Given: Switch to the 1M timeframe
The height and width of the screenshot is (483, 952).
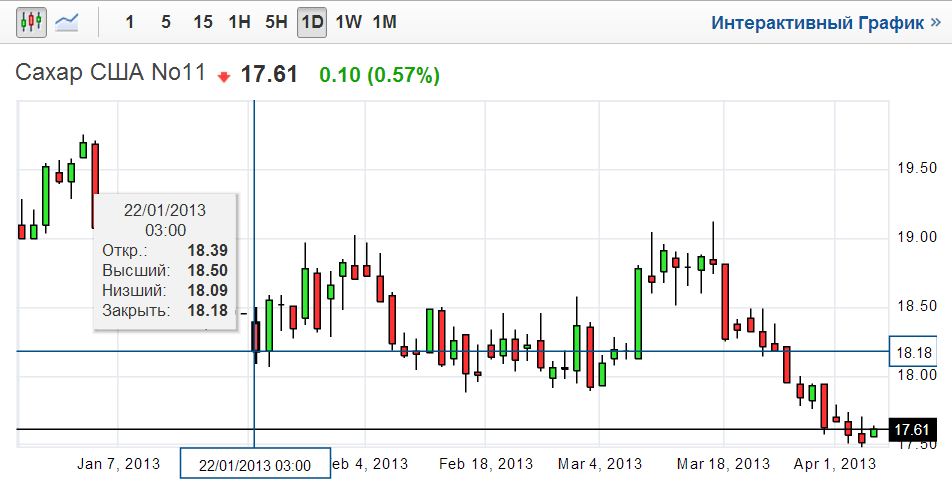Looking at the screenshot, I should (384, 22).
